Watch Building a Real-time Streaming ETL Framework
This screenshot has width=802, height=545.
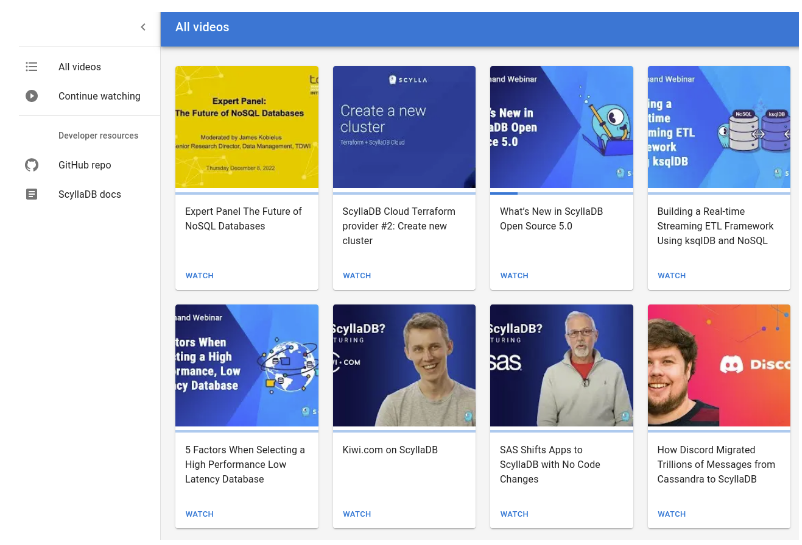click(671, 276)
